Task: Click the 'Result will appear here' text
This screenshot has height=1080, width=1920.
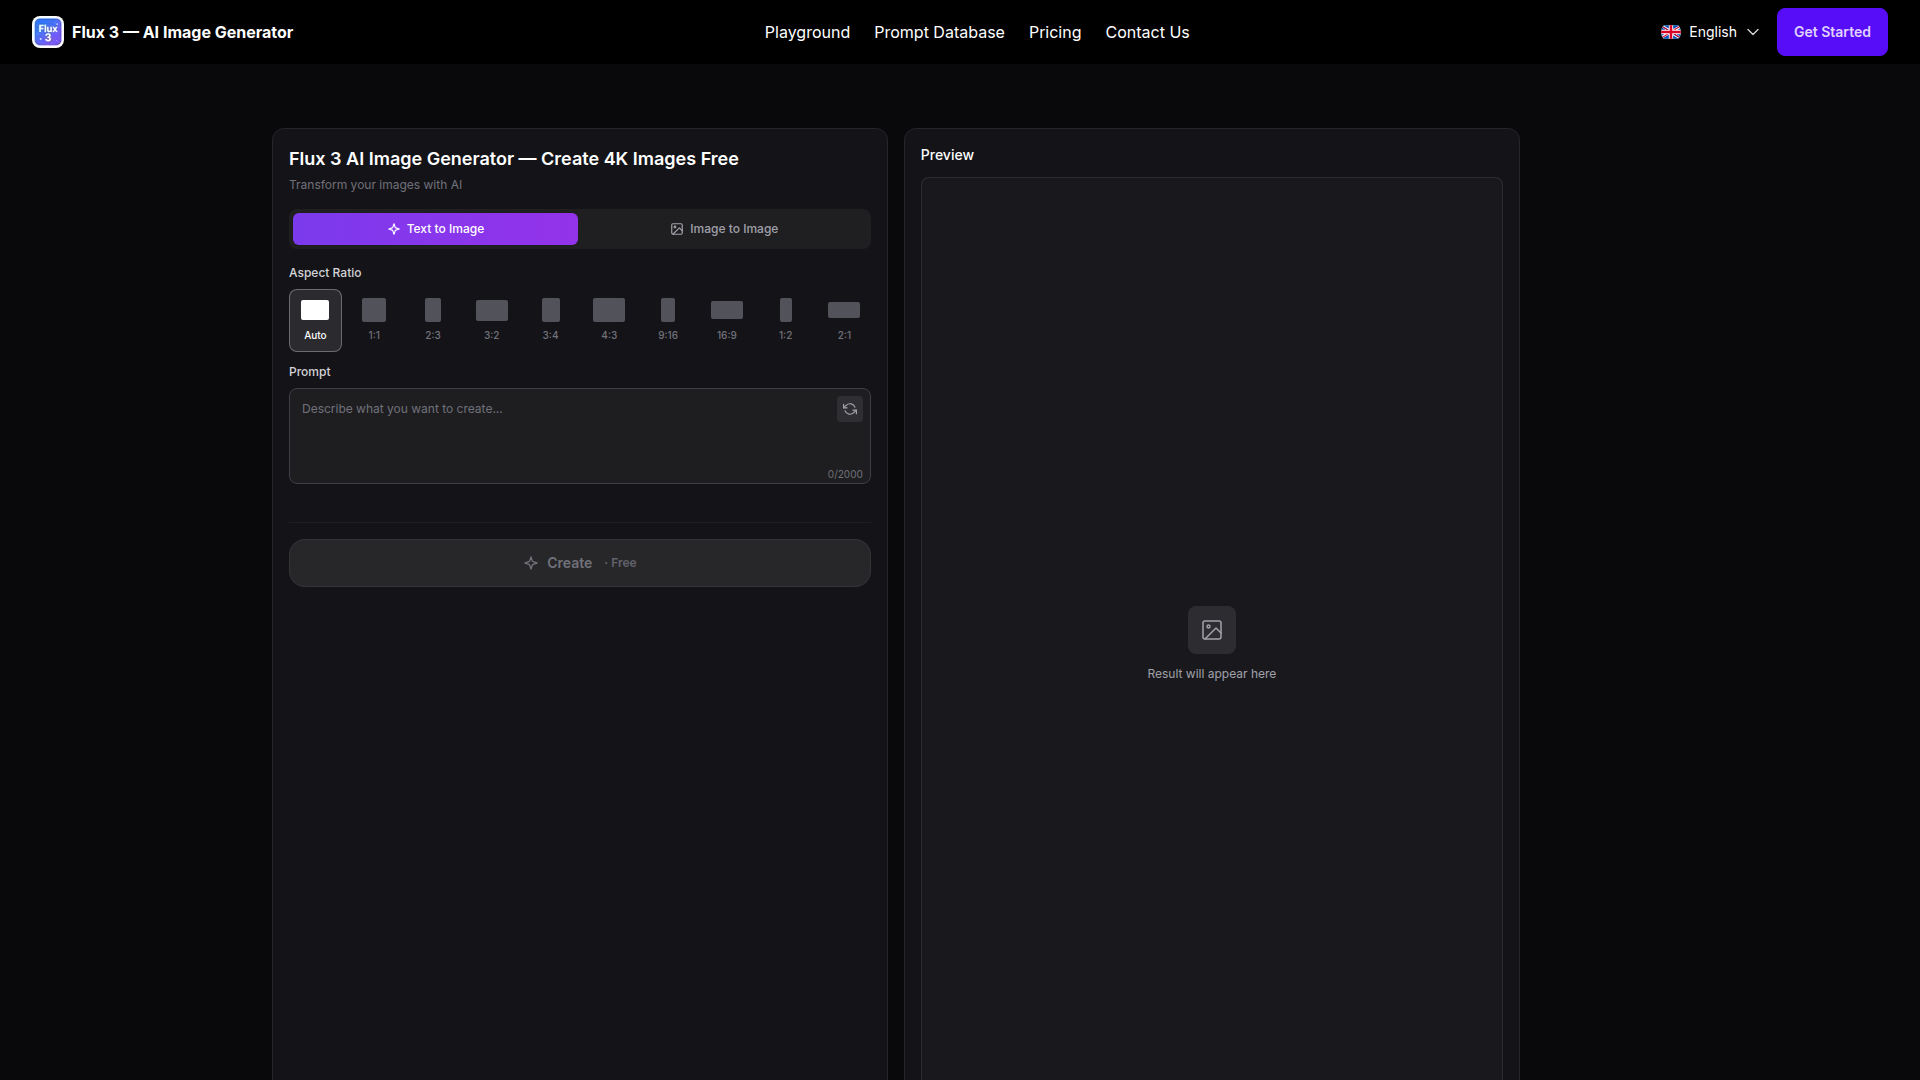Action: [1212, 674]
